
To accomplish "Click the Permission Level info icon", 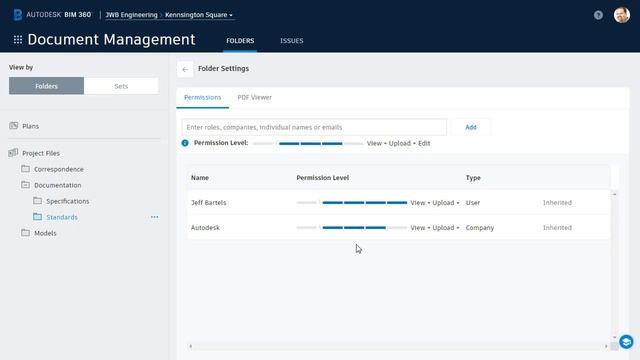I will click(x=185, y=143).
